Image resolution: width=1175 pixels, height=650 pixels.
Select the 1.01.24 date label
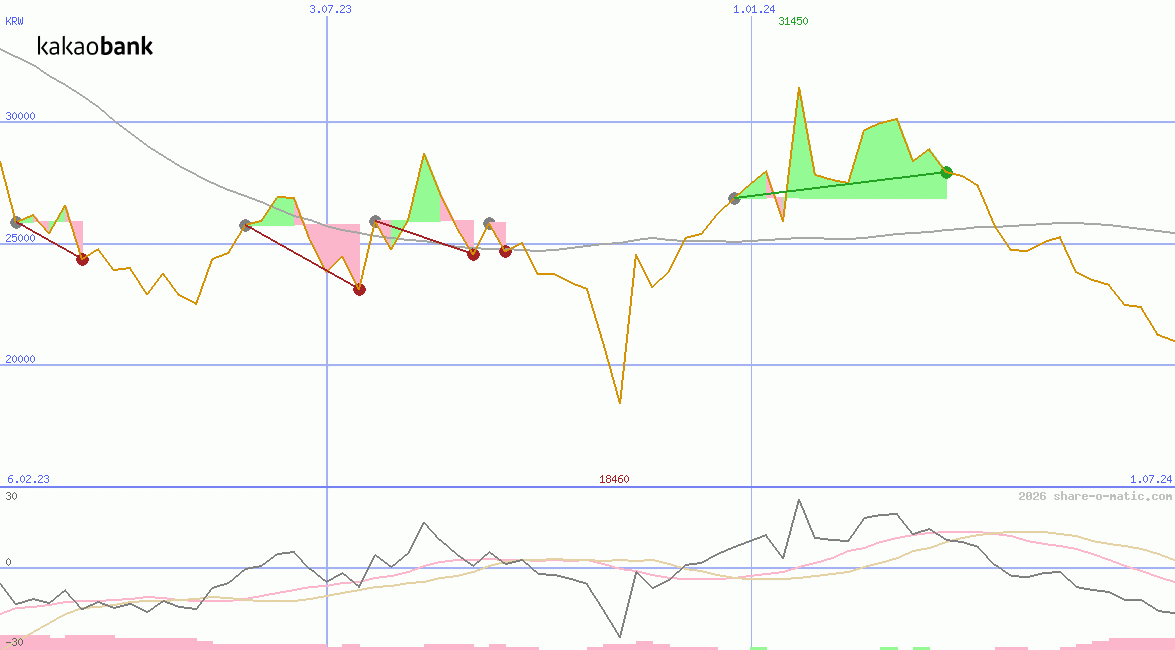tap(754, 8)
